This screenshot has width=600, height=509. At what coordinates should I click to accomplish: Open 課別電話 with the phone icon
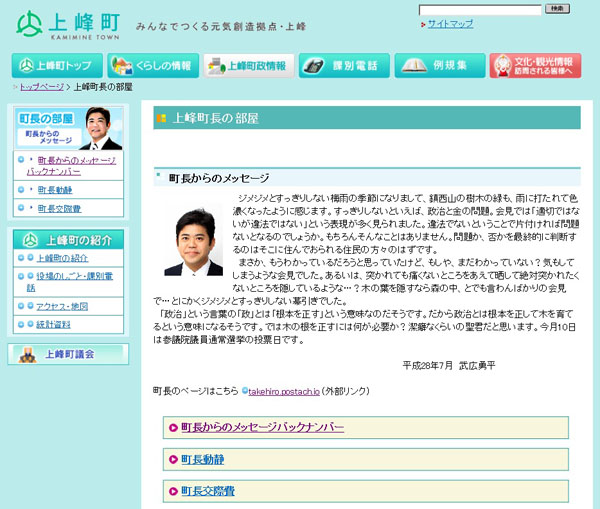[x=344, y=66]
